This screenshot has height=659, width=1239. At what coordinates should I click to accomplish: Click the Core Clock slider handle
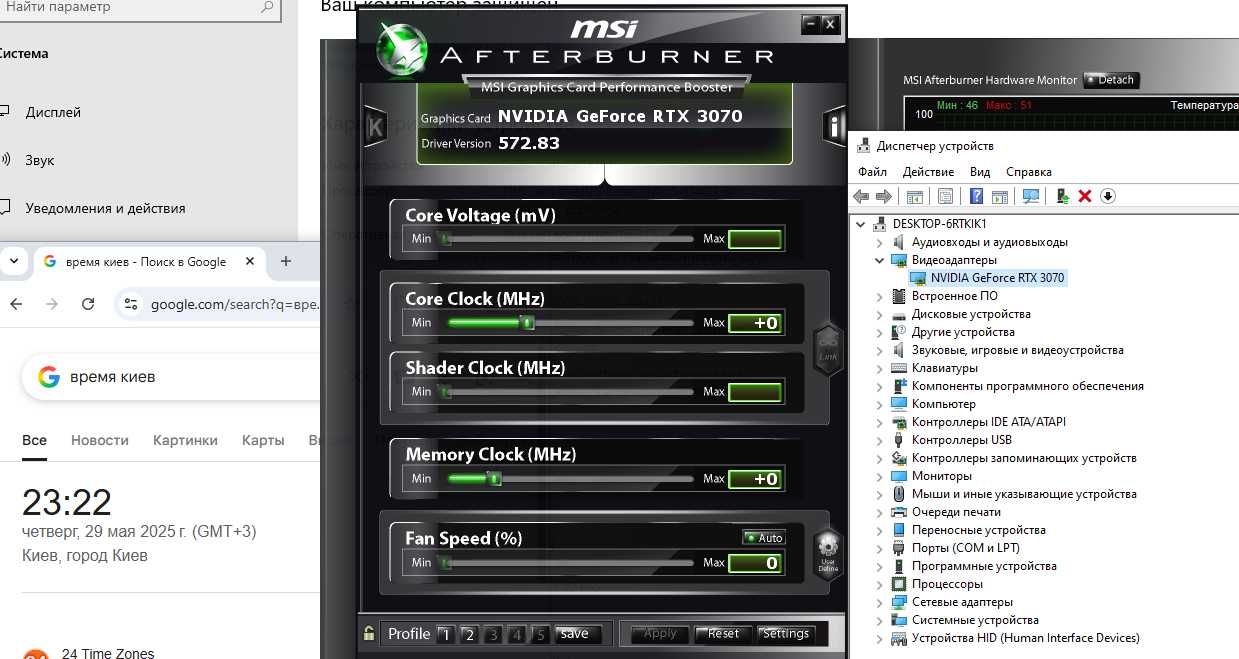pyautogui.click(x=528, y=323)
